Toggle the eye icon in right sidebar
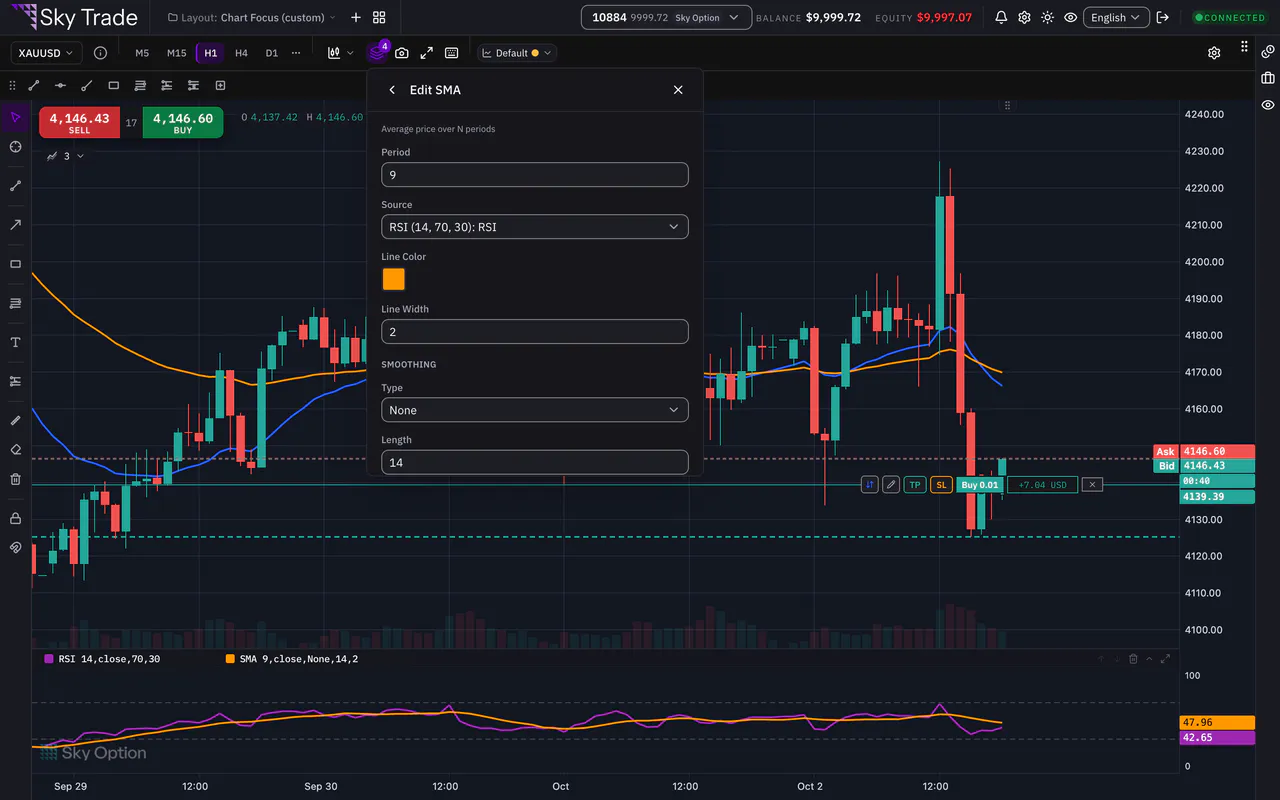The image size is (1280, 800). [1268, 104]
